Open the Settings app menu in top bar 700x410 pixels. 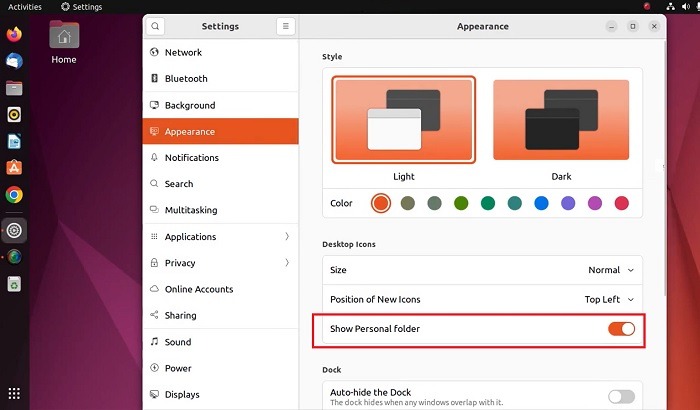[81, 7]
